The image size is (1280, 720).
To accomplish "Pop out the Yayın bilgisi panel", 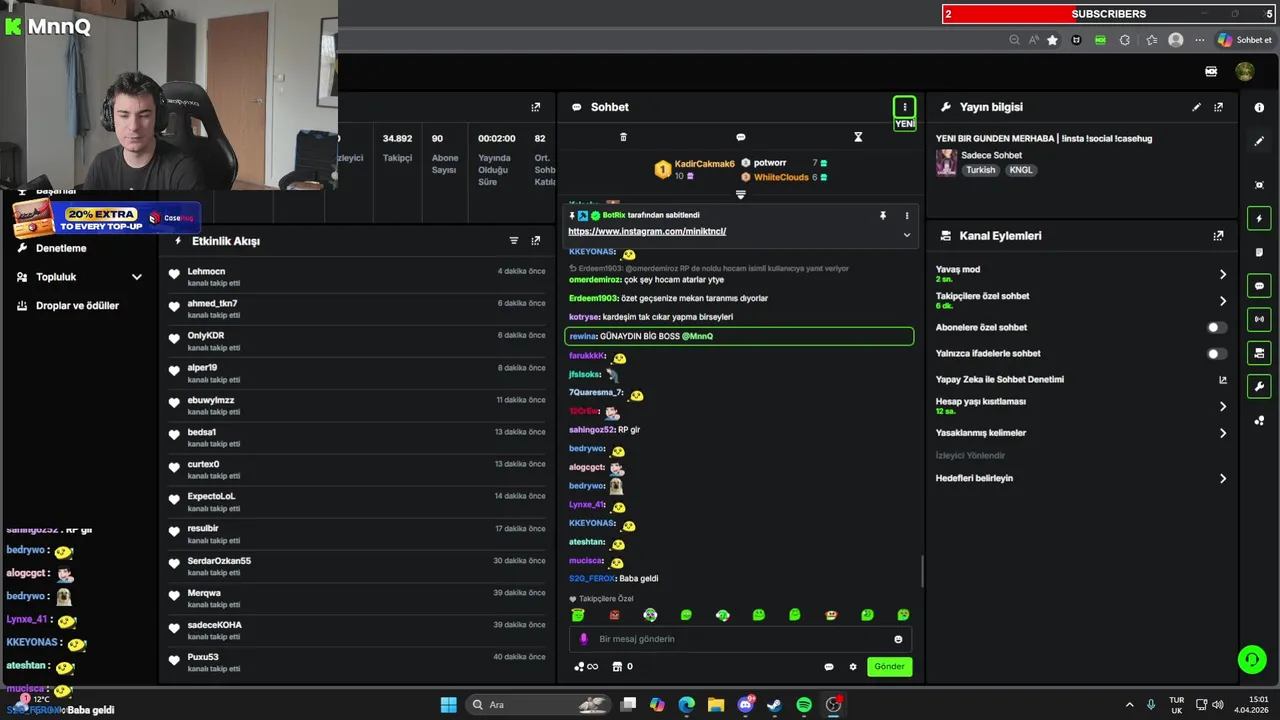I will 1218,107.
